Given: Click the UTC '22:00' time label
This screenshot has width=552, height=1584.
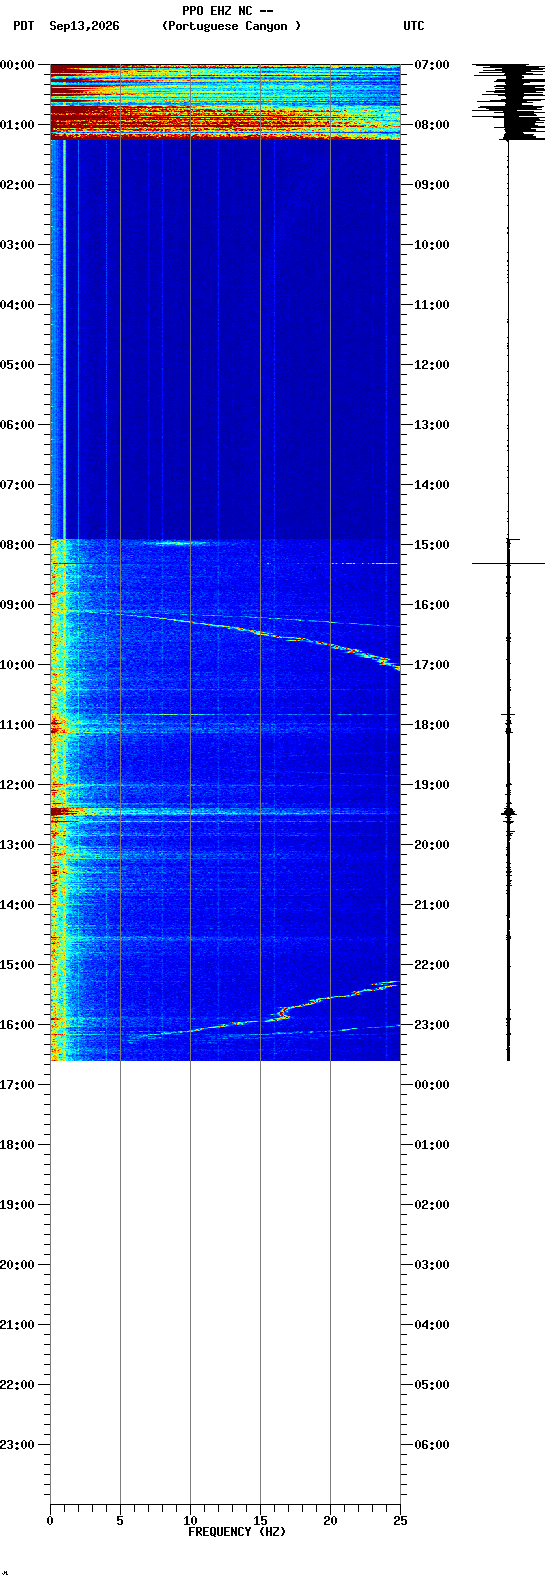Looking at the screenshot, I should coord(431,964).
